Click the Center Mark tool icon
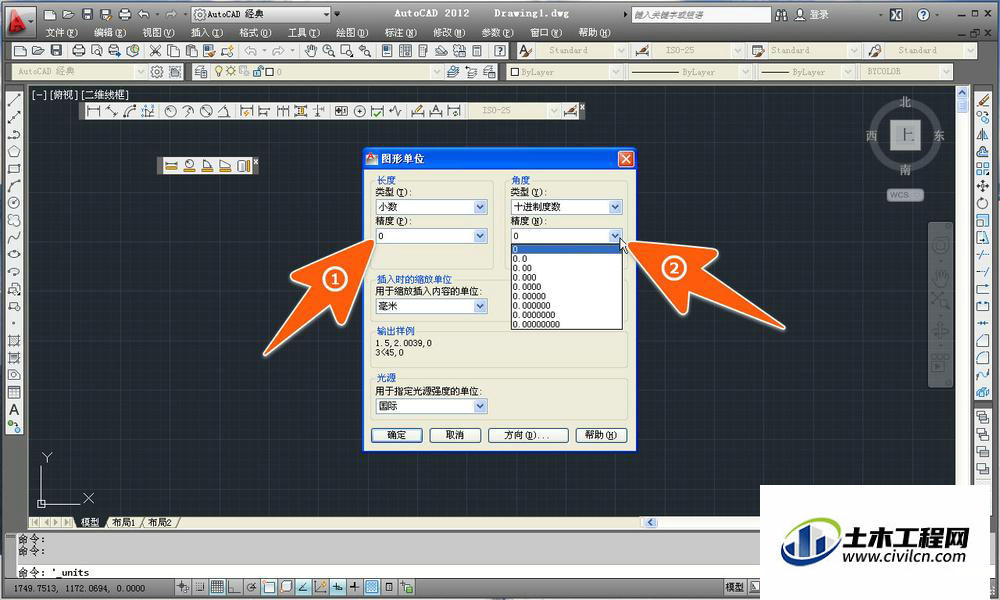 [x=360, y=111]
